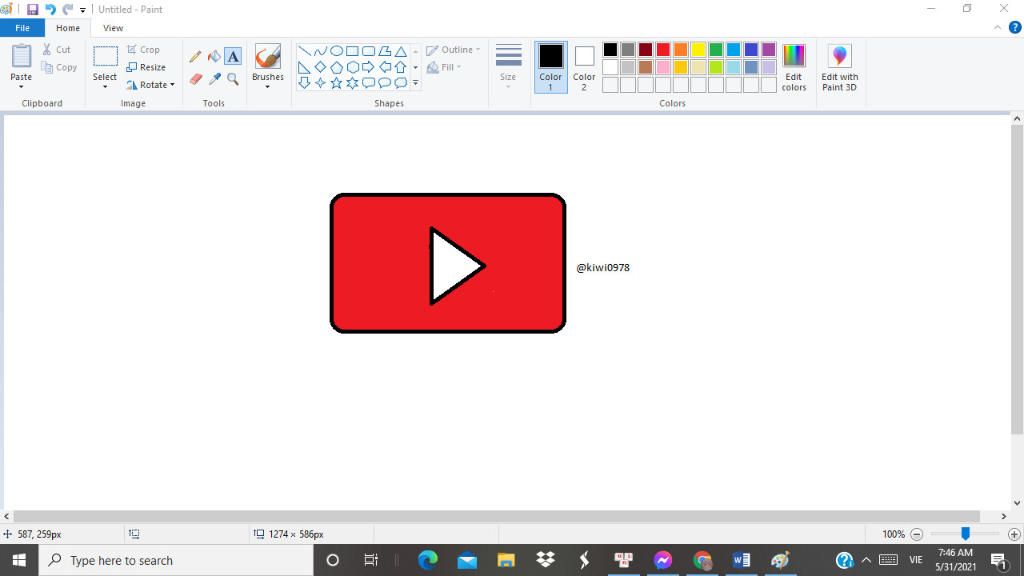
Task: Select the straight Line shape
Action: [304, 51]
